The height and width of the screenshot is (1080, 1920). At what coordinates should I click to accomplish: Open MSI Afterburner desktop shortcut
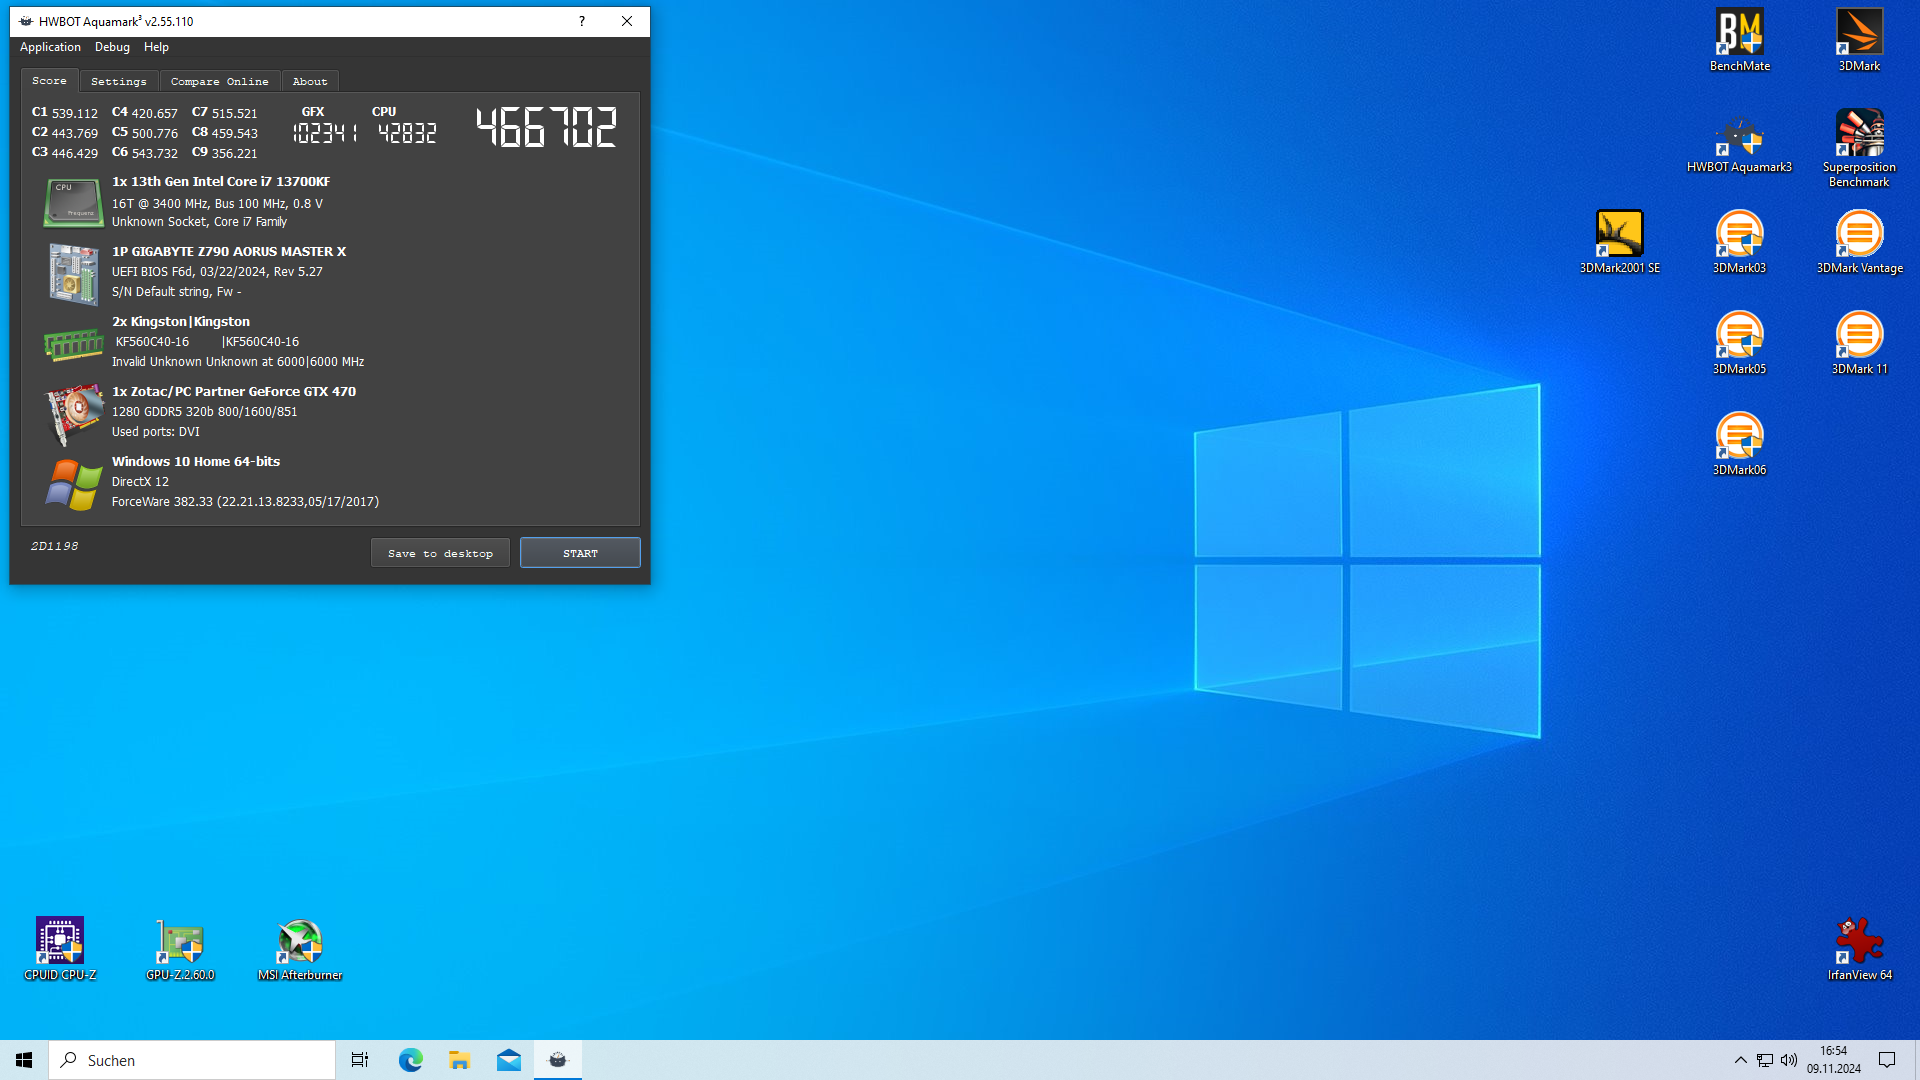(300, 949)
